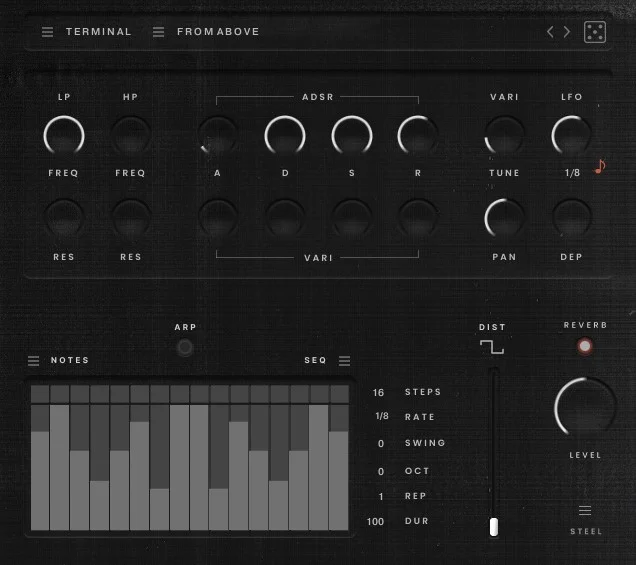Click the Attack VARI knob below A
Viewport: 636px width, 565px height.
218,219
